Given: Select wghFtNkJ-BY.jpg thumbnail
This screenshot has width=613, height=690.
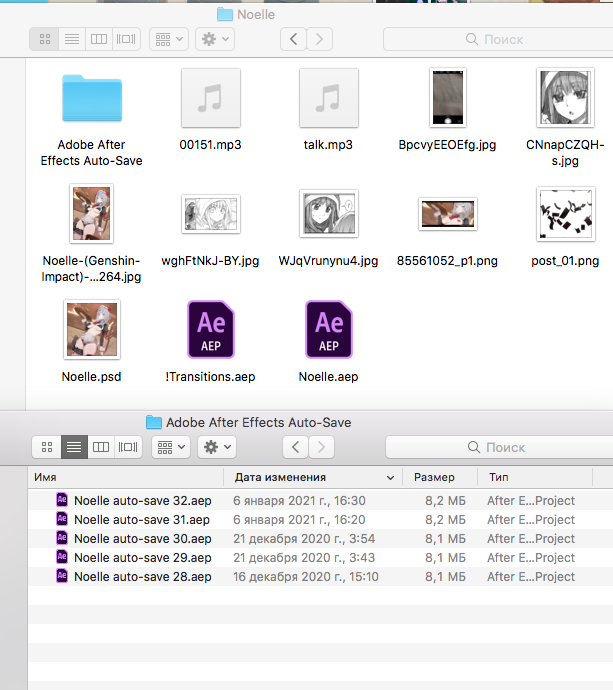Looking at the screenshot, I should point(211,214).
